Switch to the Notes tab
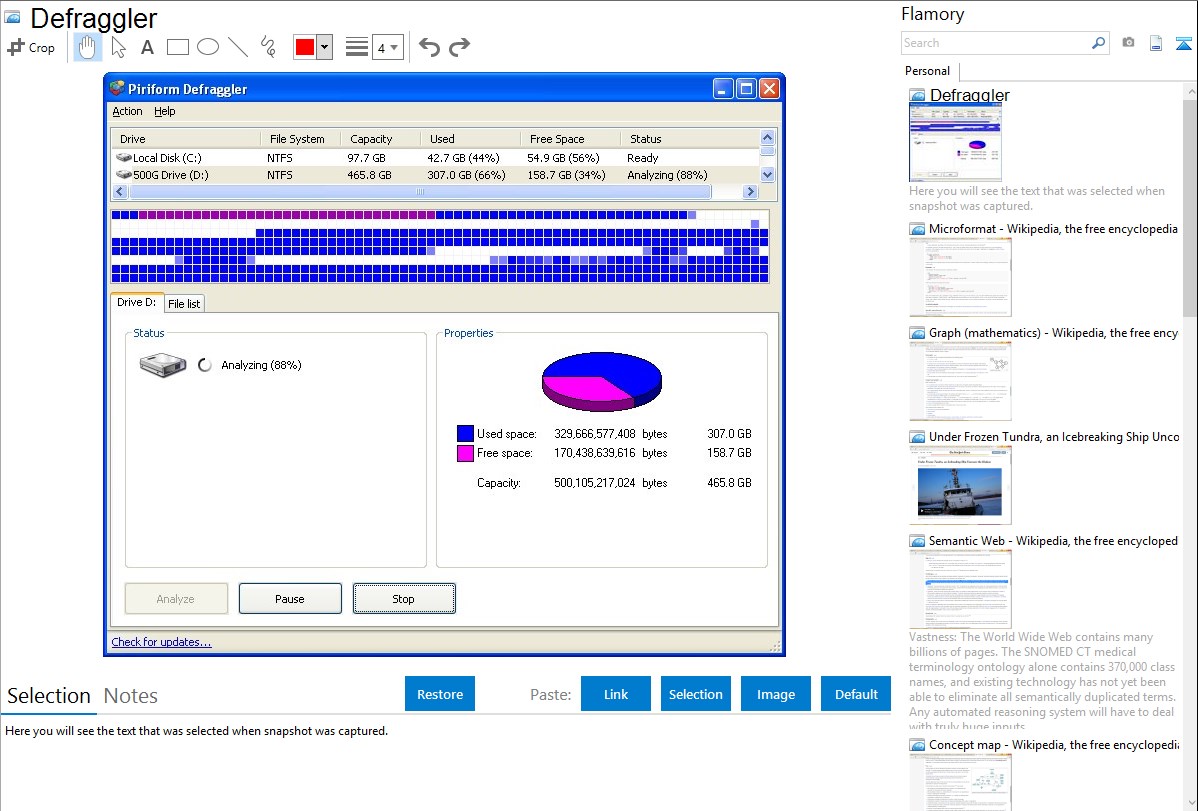 tap(131, 696)
